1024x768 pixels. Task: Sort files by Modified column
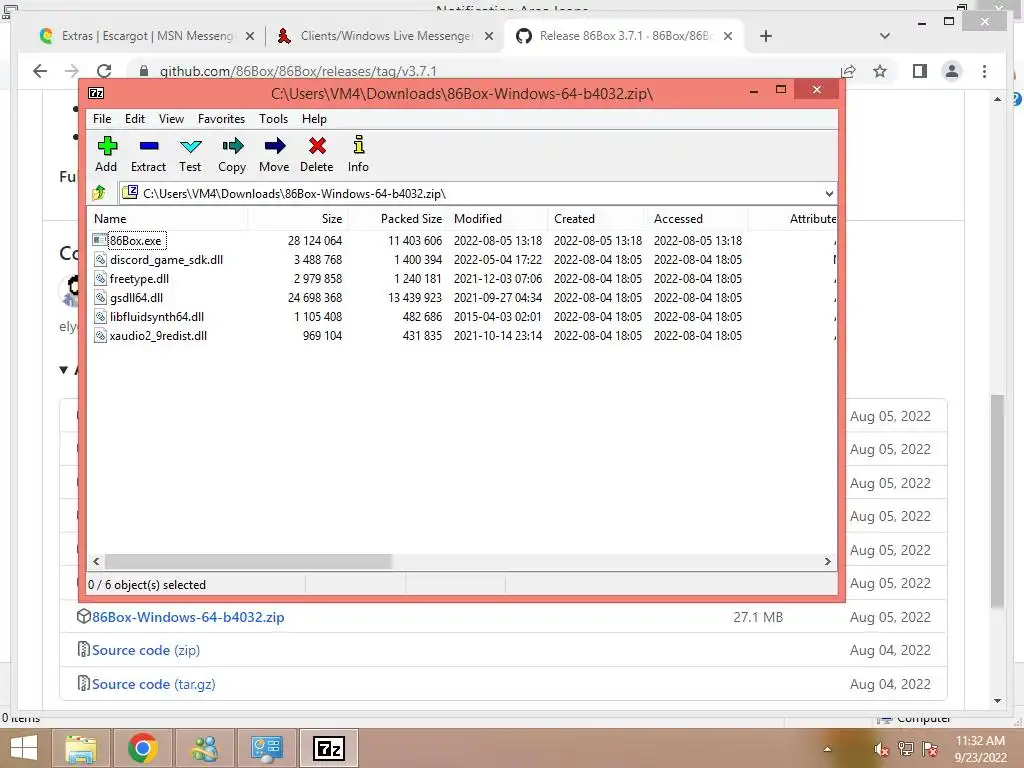click(x=498, y=219)
